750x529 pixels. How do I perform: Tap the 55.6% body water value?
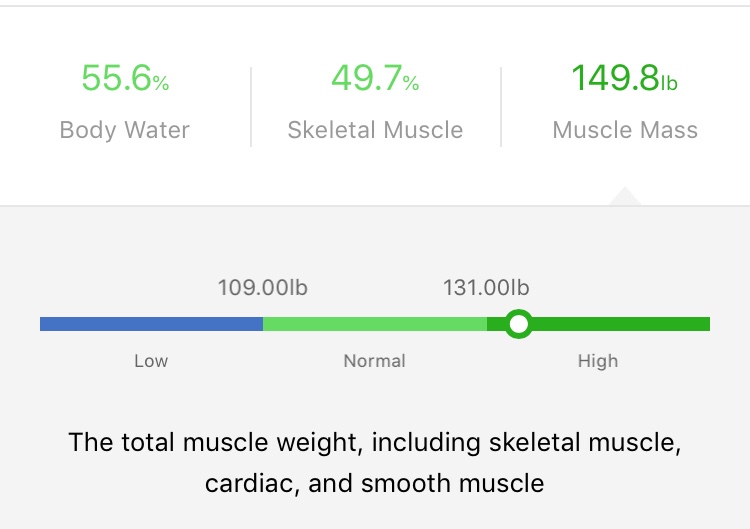125,78
